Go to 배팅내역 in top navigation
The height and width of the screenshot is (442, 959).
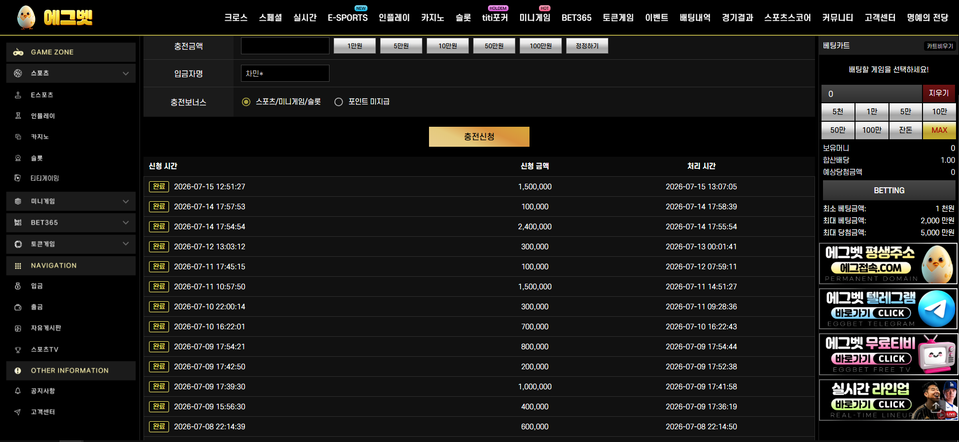point(695,18)
